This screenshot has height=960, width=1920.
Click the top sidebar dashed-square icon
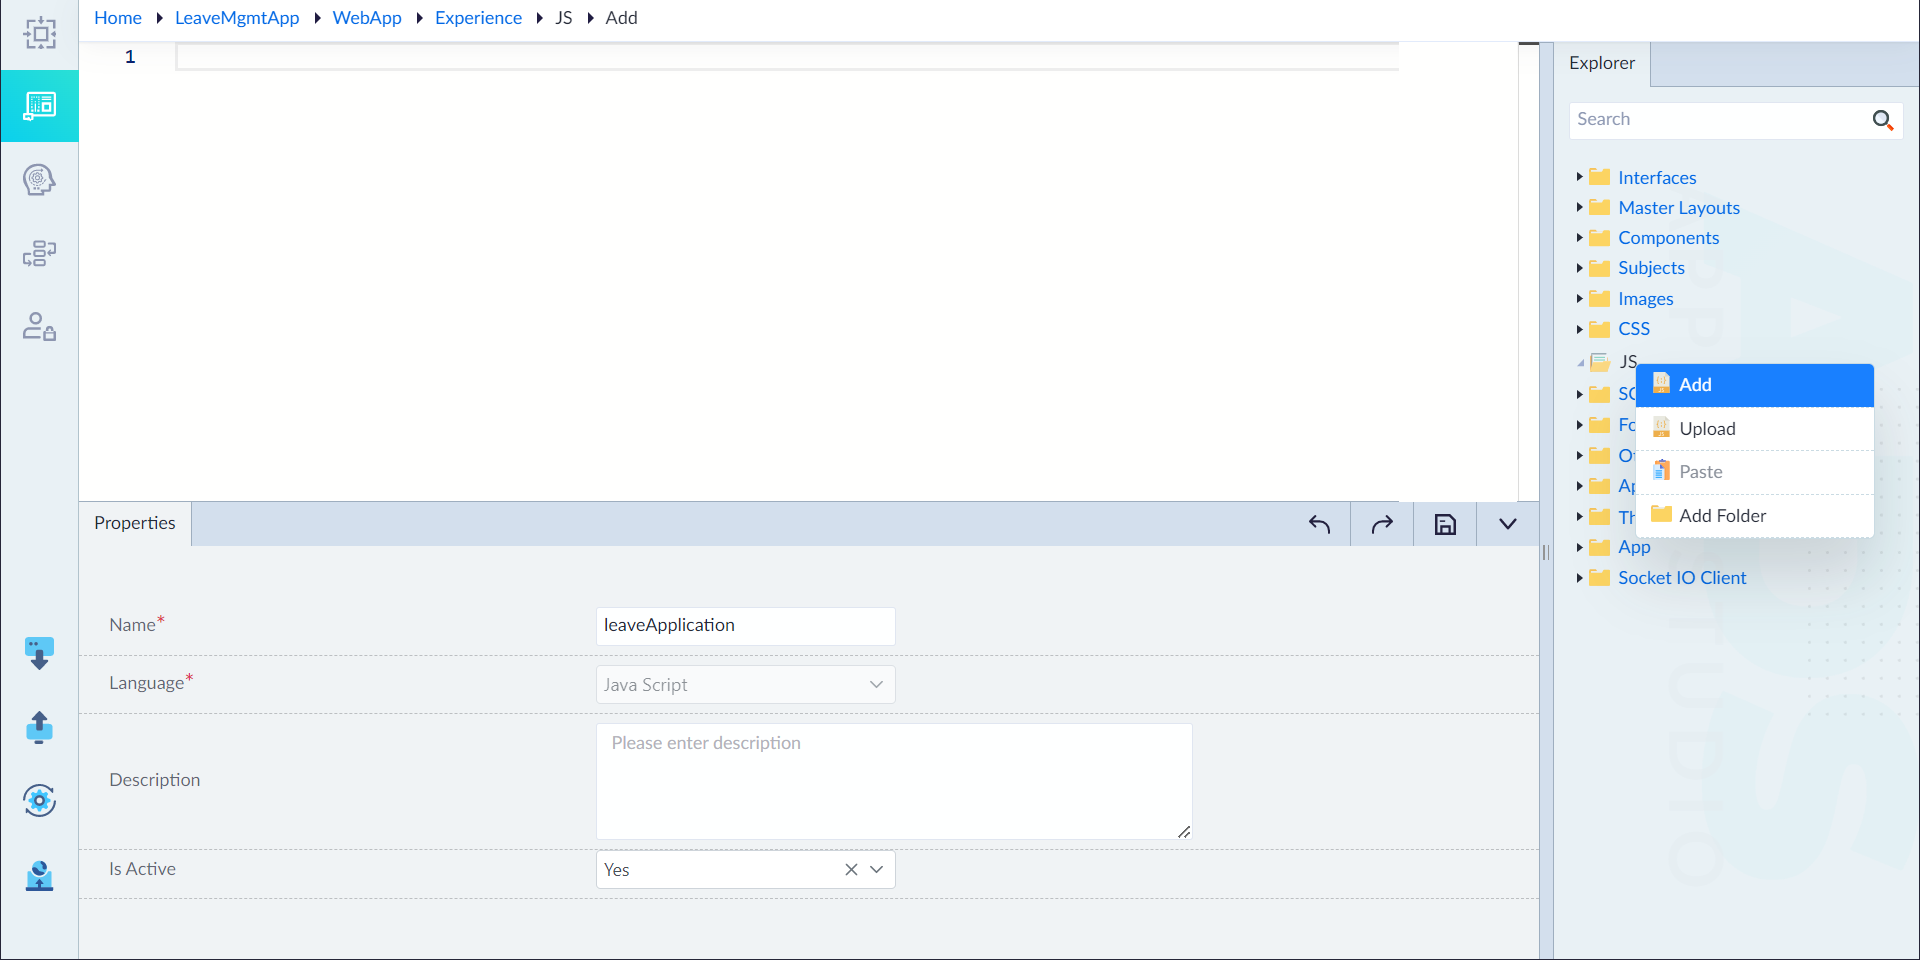(x=40, y=33)
